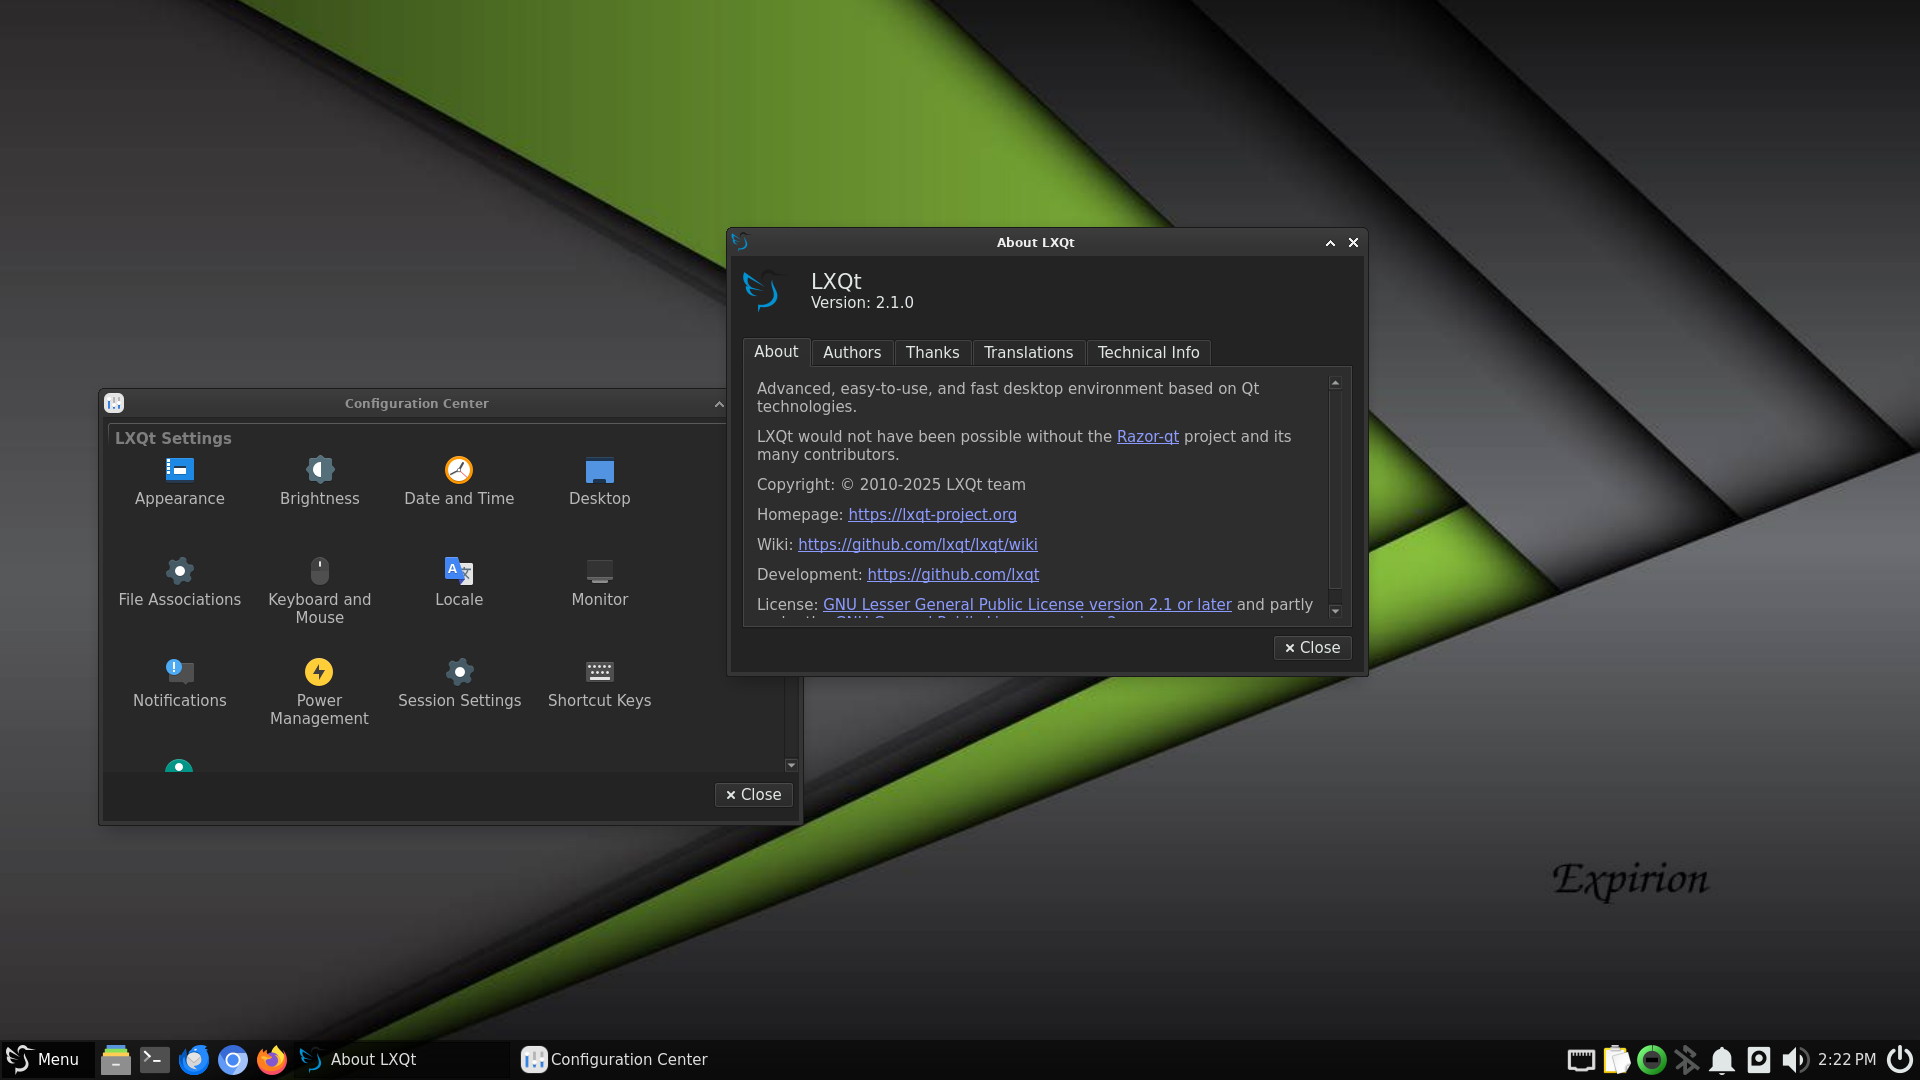Open the Brightness settings icon

click(319, 482)
